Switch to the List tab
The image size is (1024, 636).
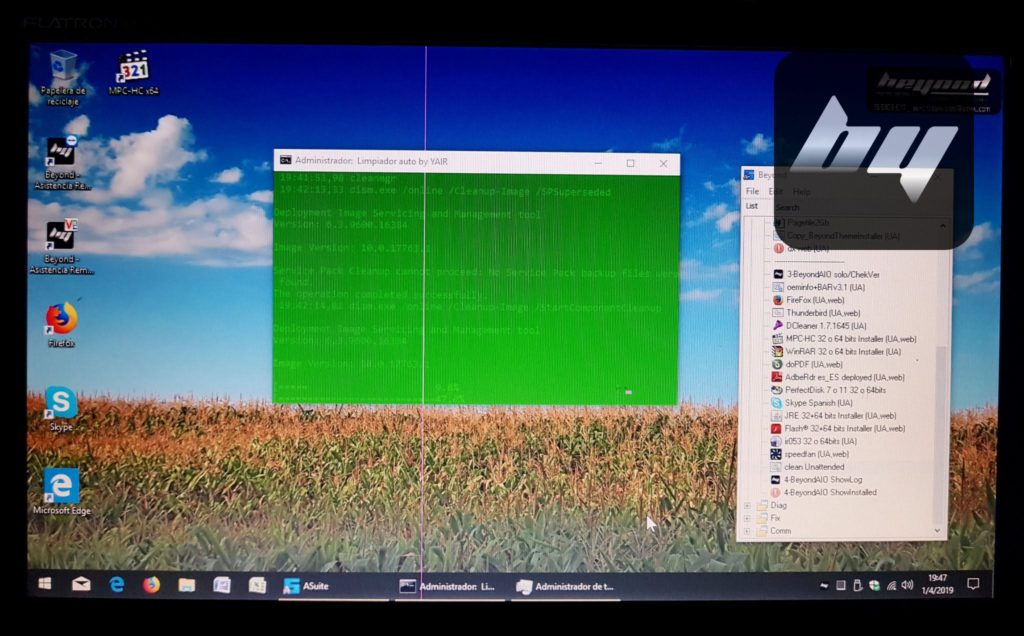pos(752,206)
